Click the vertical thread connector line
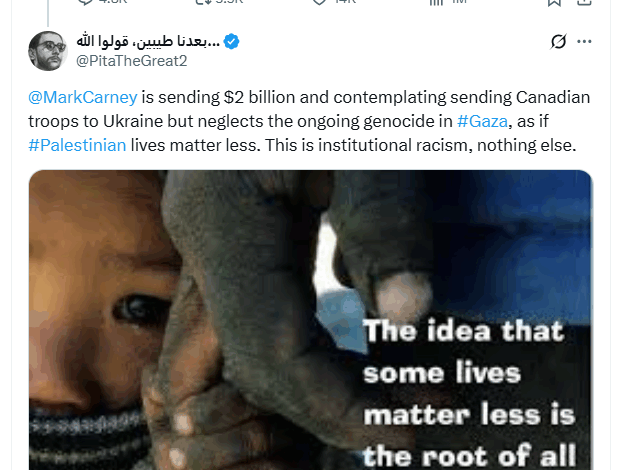 48,14
